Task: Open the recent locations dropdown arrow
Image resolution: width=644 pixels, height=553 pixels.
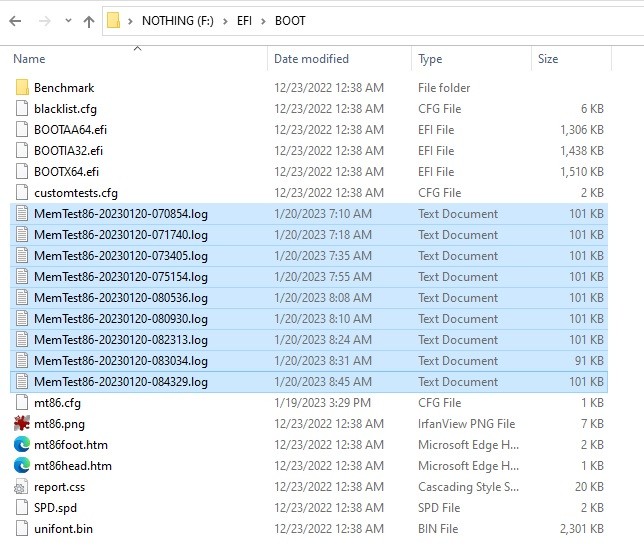Action: 68,21
